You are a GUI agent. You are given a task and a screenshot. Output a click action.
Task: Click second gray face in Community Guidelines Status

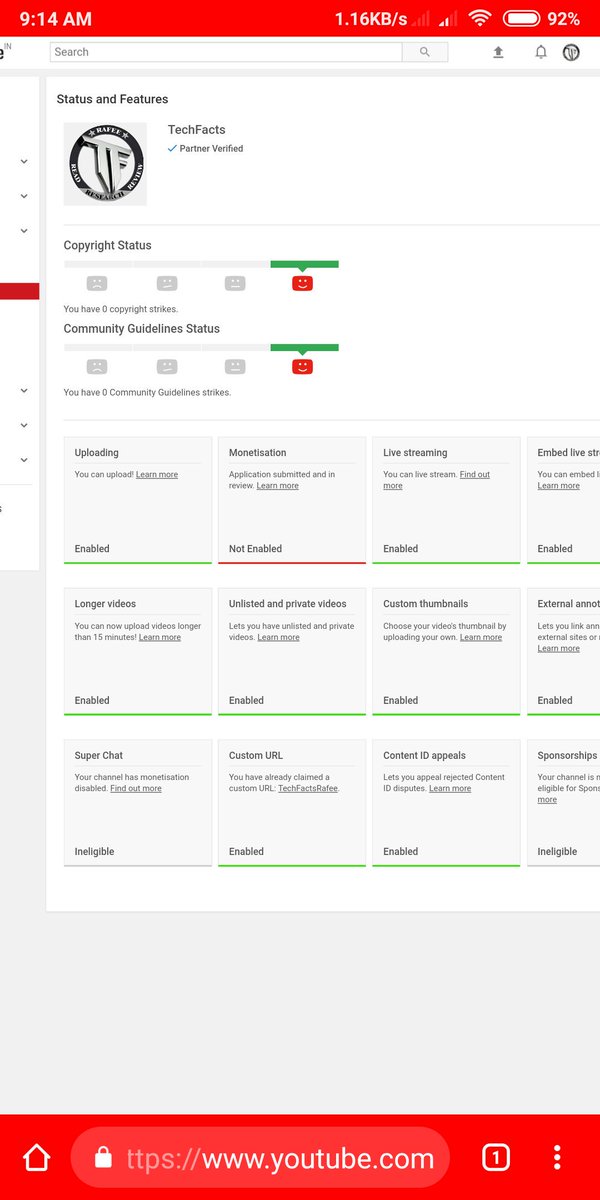167,367
